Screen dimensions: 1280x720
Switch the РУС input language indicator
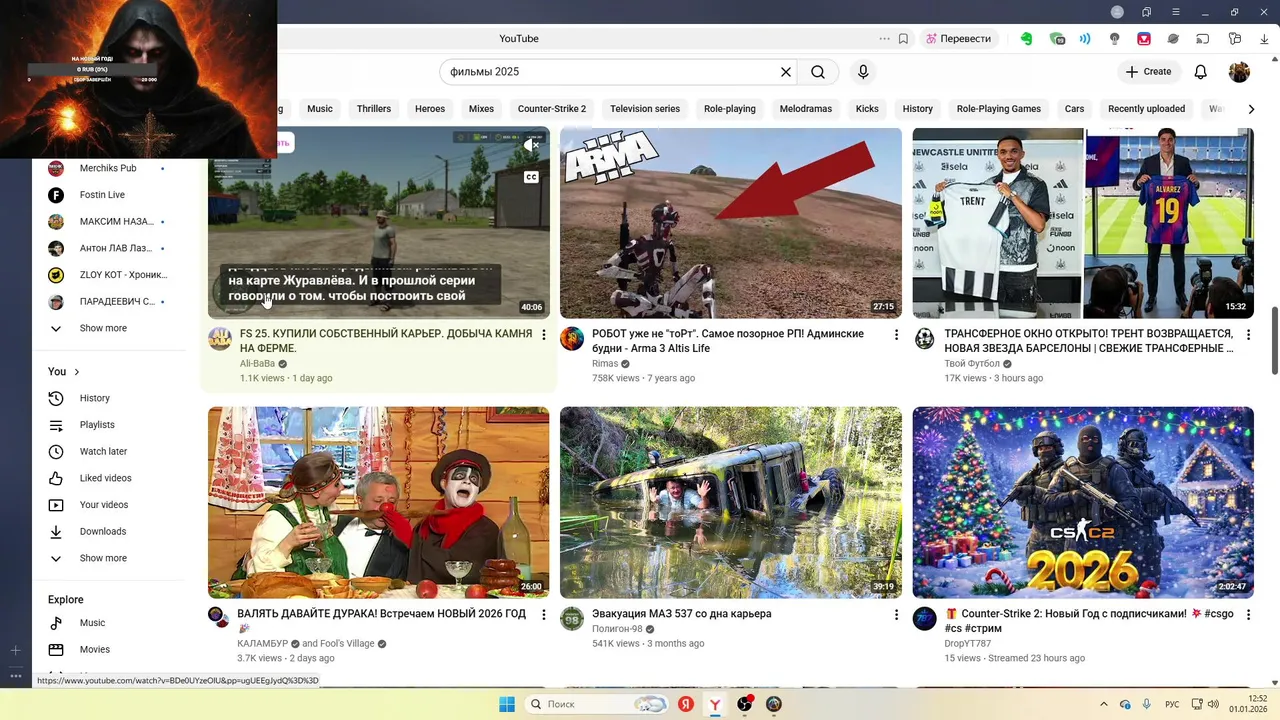coord(1172,704)
